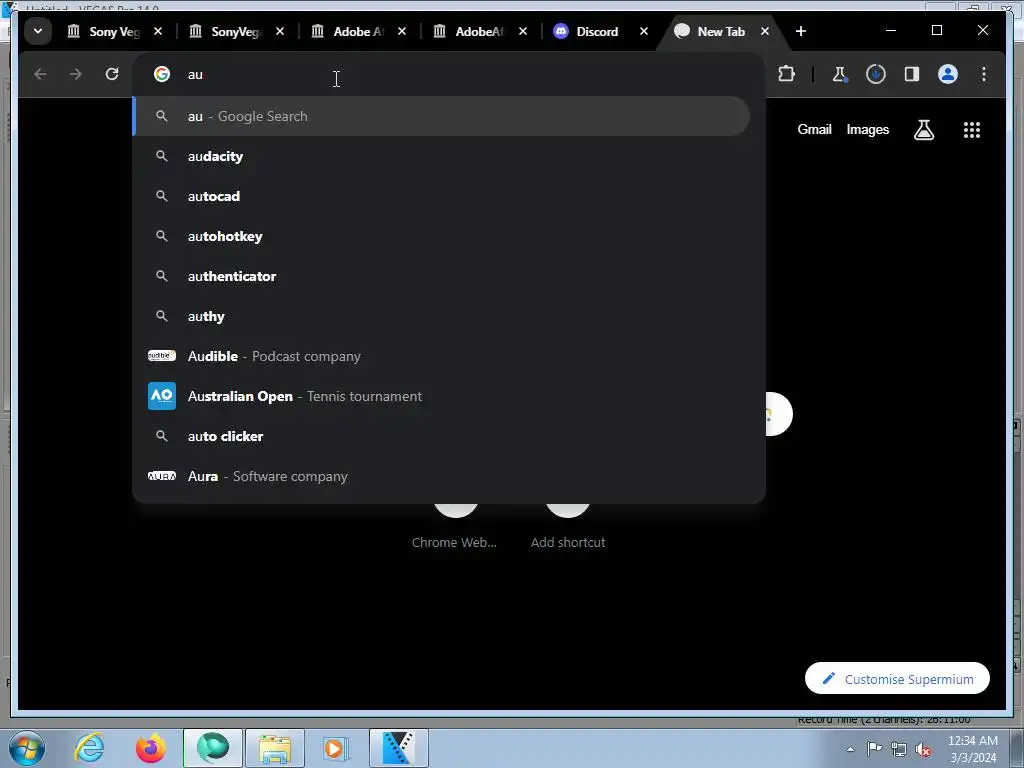Go back with the back arrow
This screenshot has height=768, width=1024.
[40, 74]
